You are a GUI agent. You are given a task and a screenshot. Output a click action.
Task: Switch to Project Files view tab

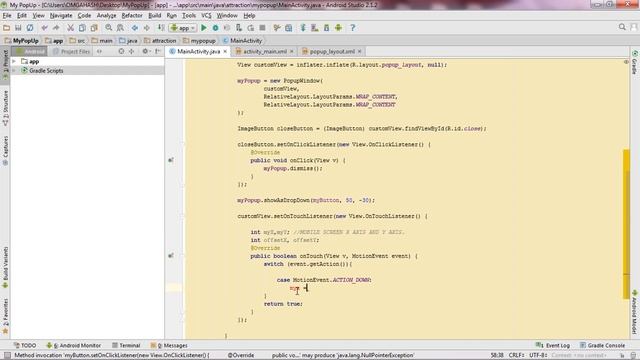(71, 51)
